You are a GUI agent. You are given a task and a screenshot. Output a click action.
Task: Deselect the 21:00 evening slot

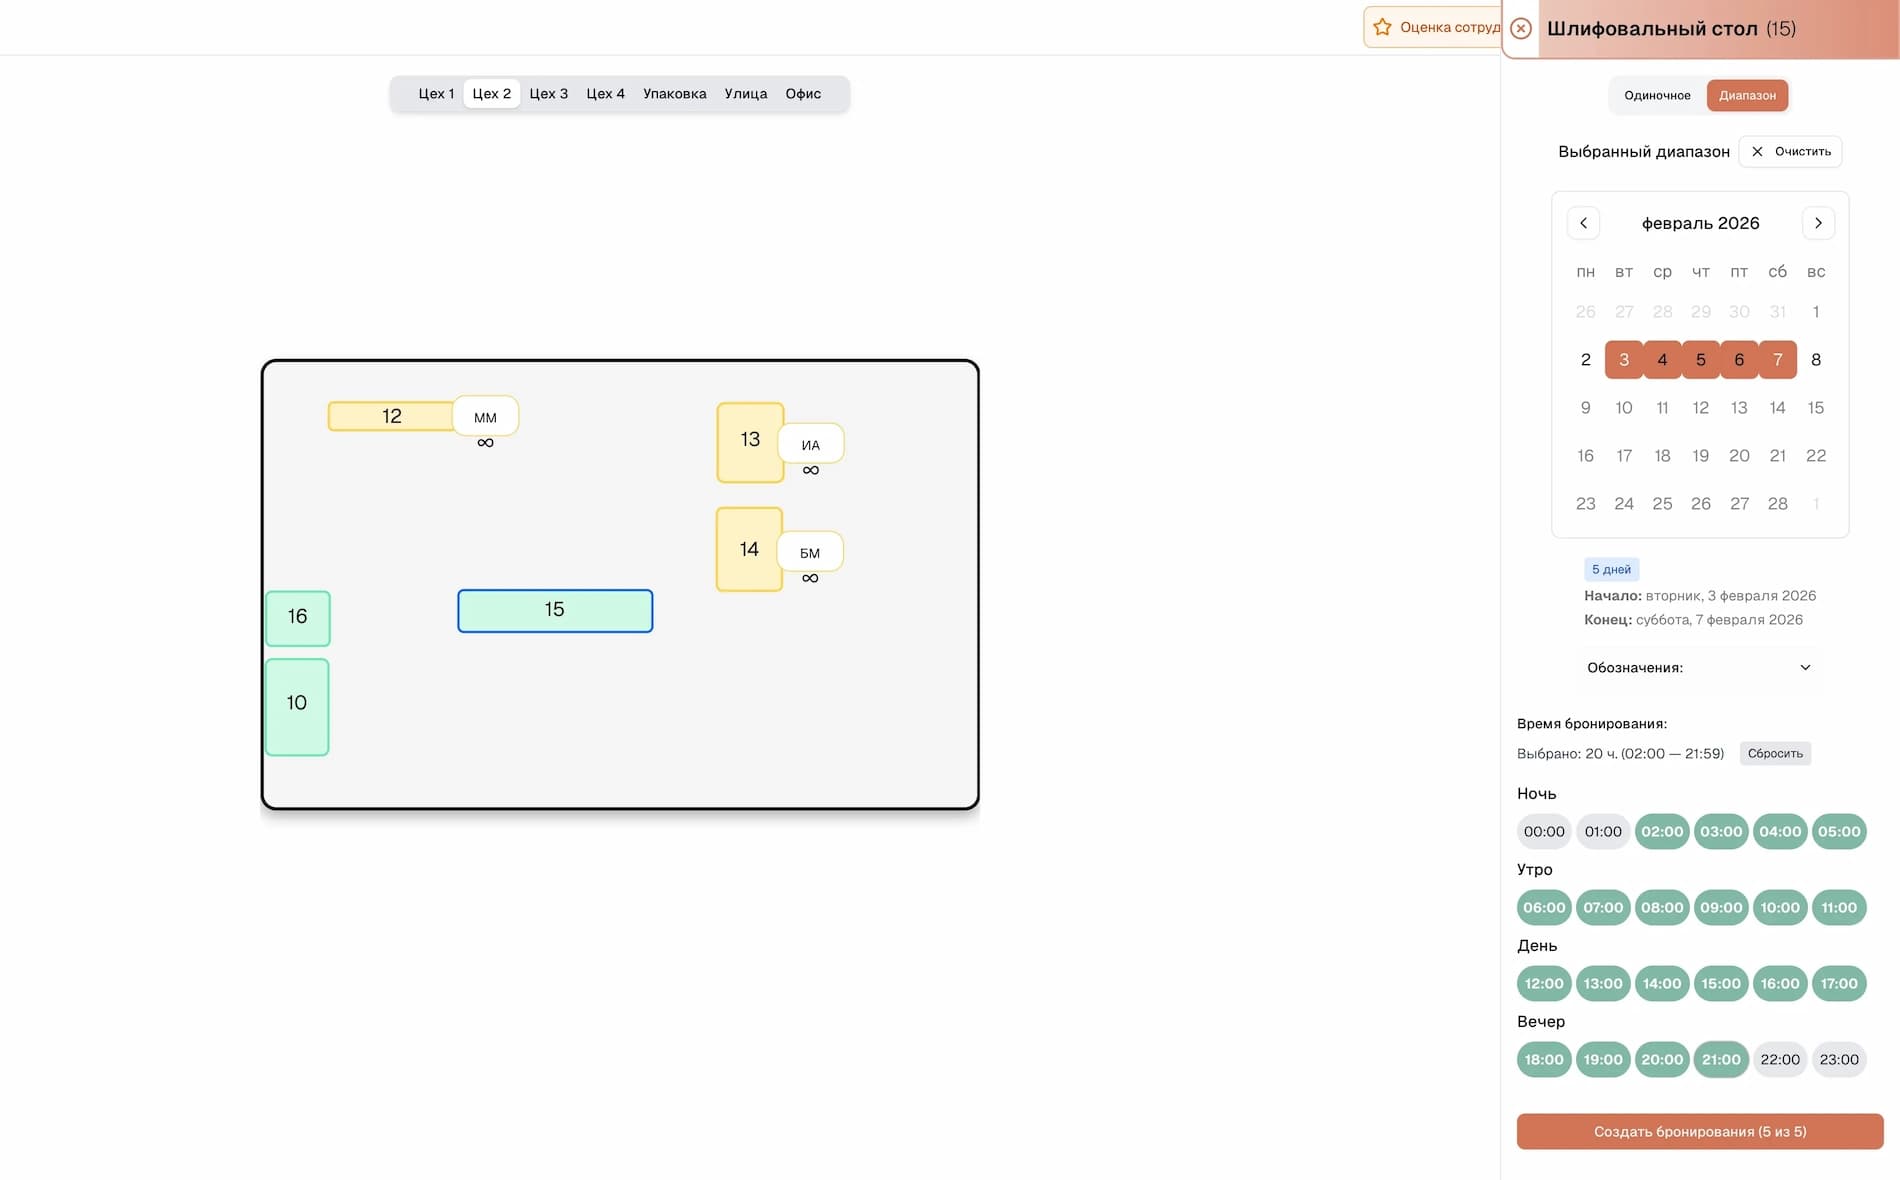point(1721,1059)
